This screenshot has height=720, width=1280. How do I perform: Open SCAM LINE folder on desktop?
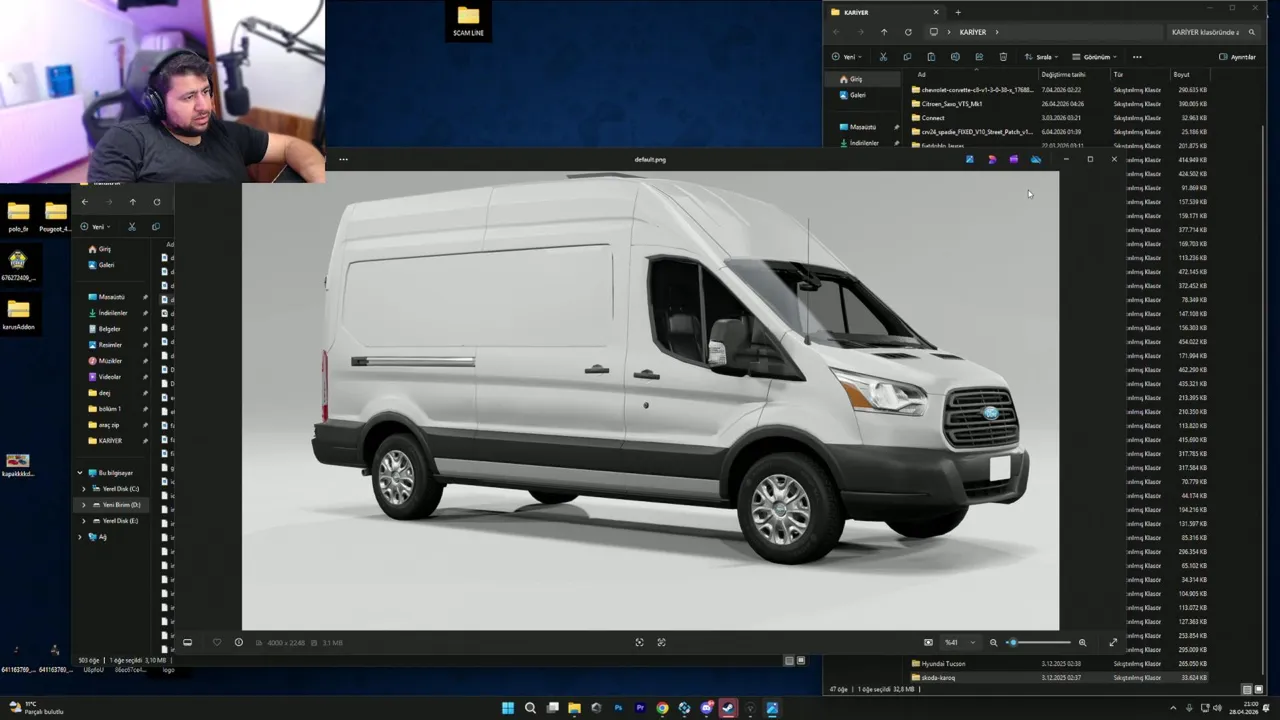468,21
